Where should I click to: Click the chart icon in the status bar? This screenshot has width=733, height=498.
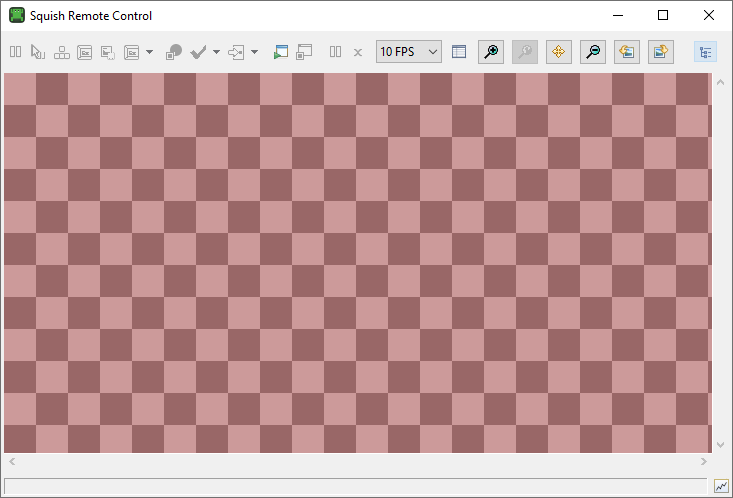(721, 486)
